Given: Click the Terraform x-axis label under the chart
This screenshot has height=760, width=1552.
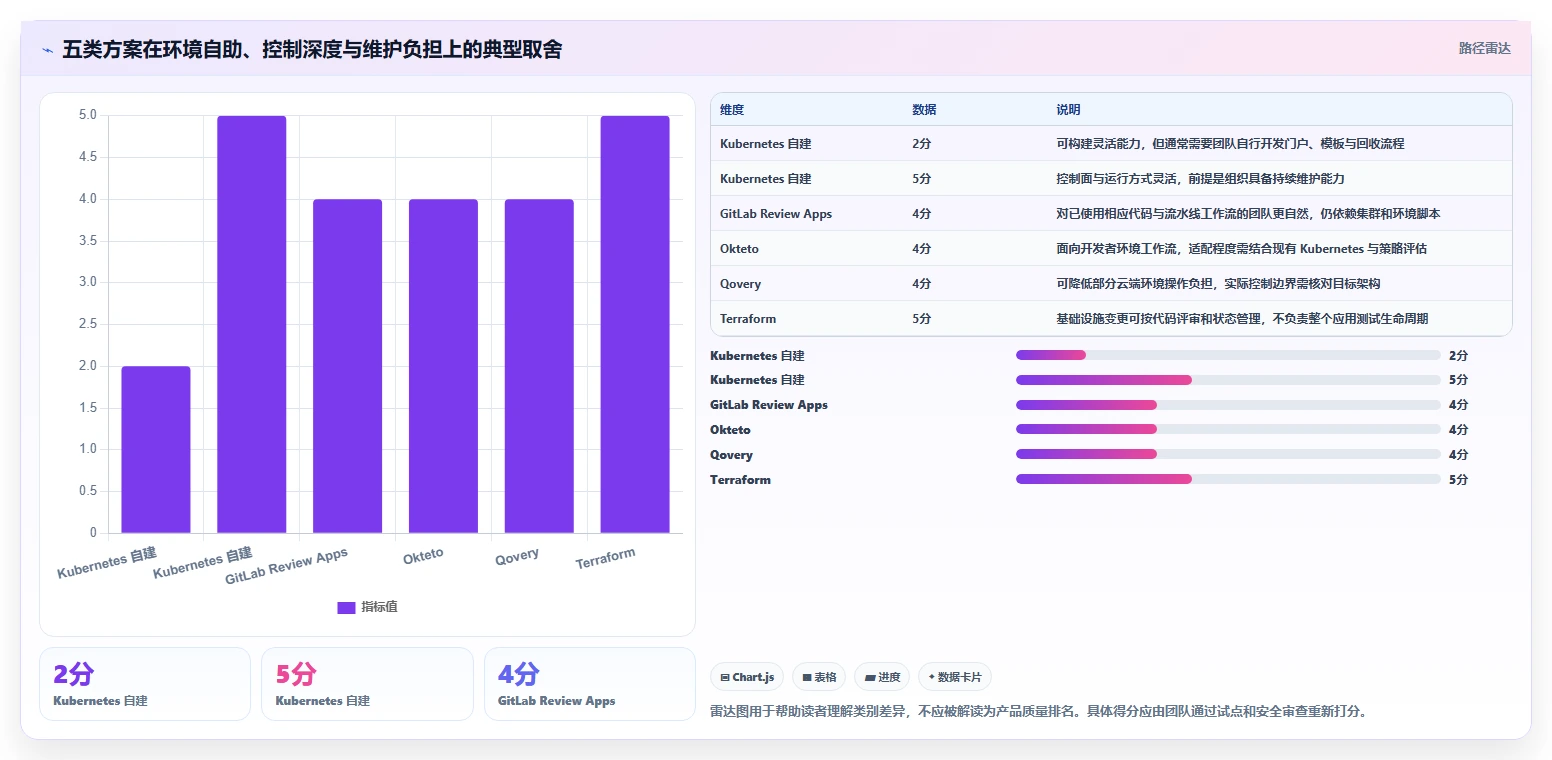Looking at the screenshot, I should tap(605, 559).
